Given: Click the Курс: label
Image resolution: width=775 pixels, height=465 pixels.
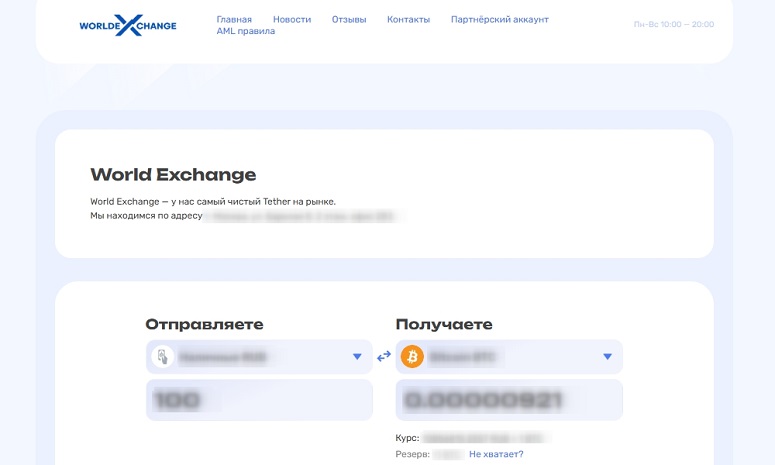Looking at the screenshot, I should point(407,438).
